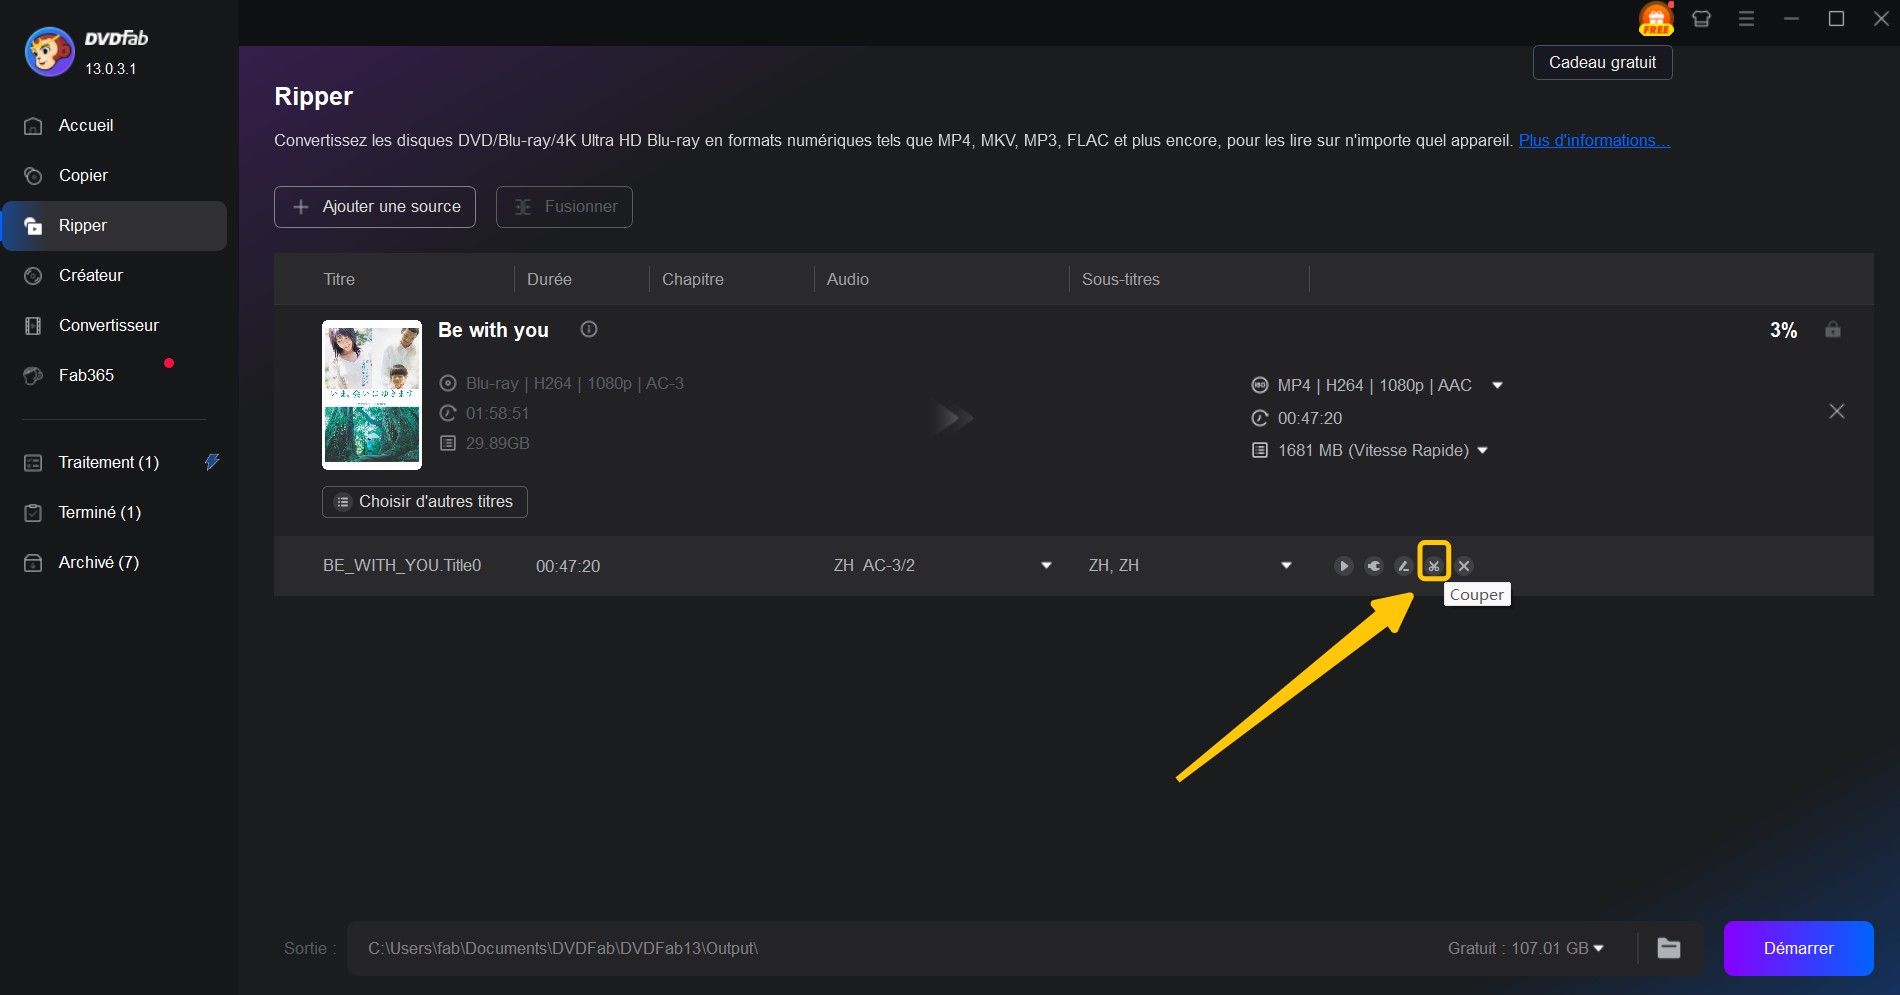The width and height of the screenshot is (1900, 995).
Task: View Traitement (1) queue
Action: tap(115, 463)
